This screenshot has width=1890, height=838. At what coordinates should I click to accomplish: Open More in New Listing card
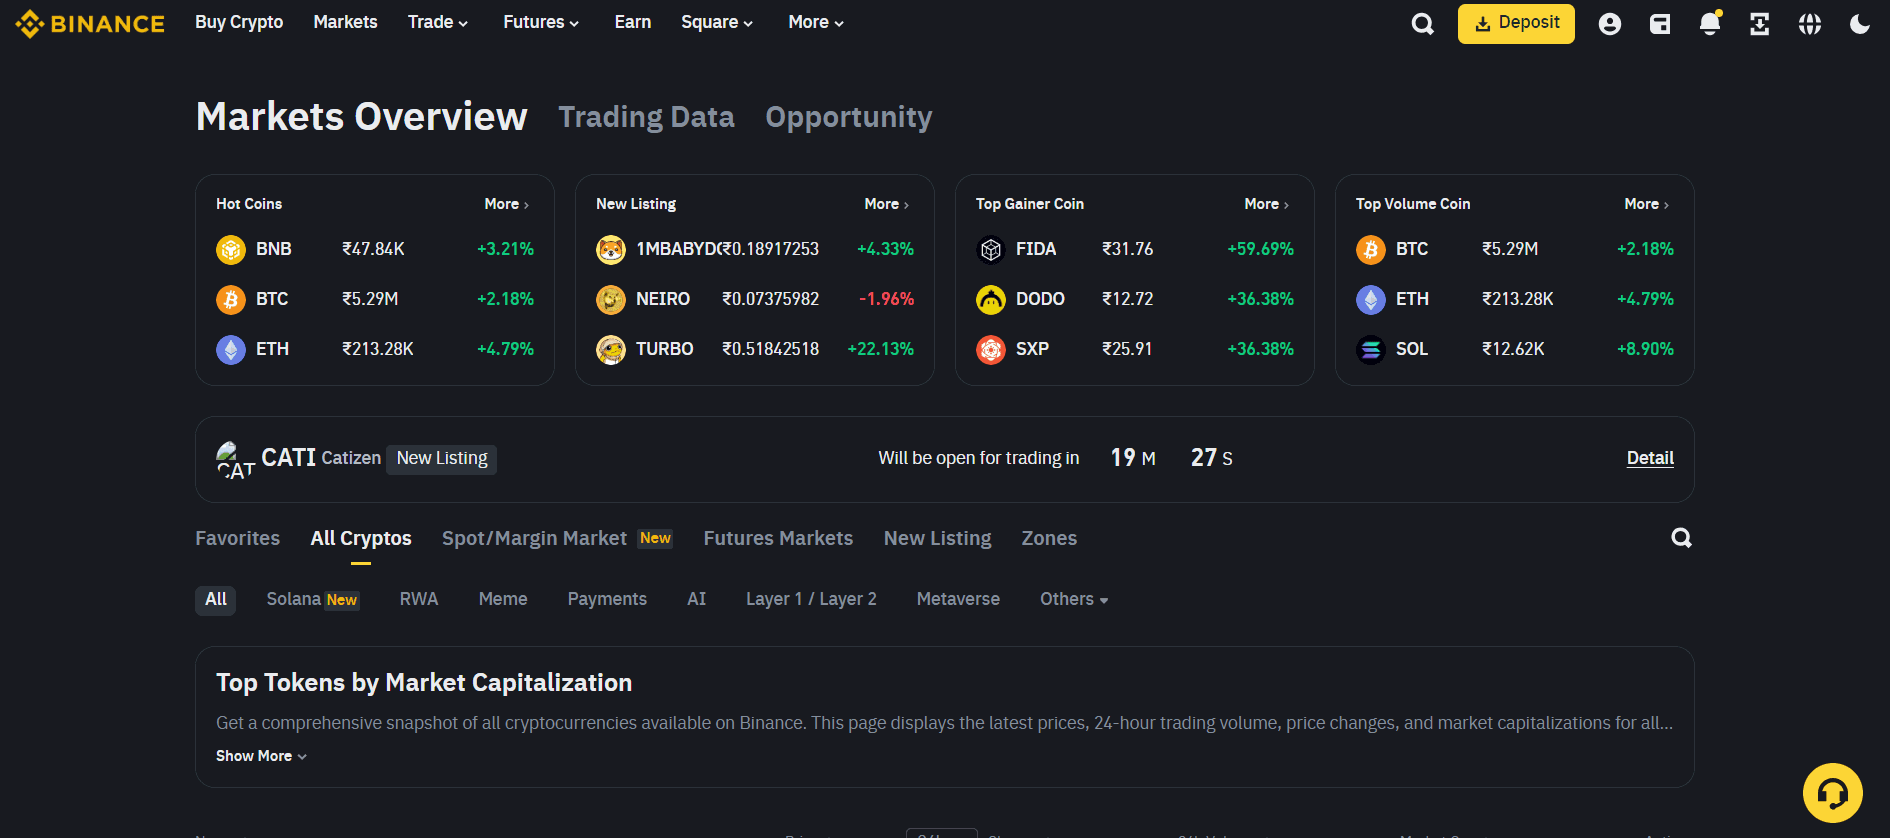[x=887, y=204]
